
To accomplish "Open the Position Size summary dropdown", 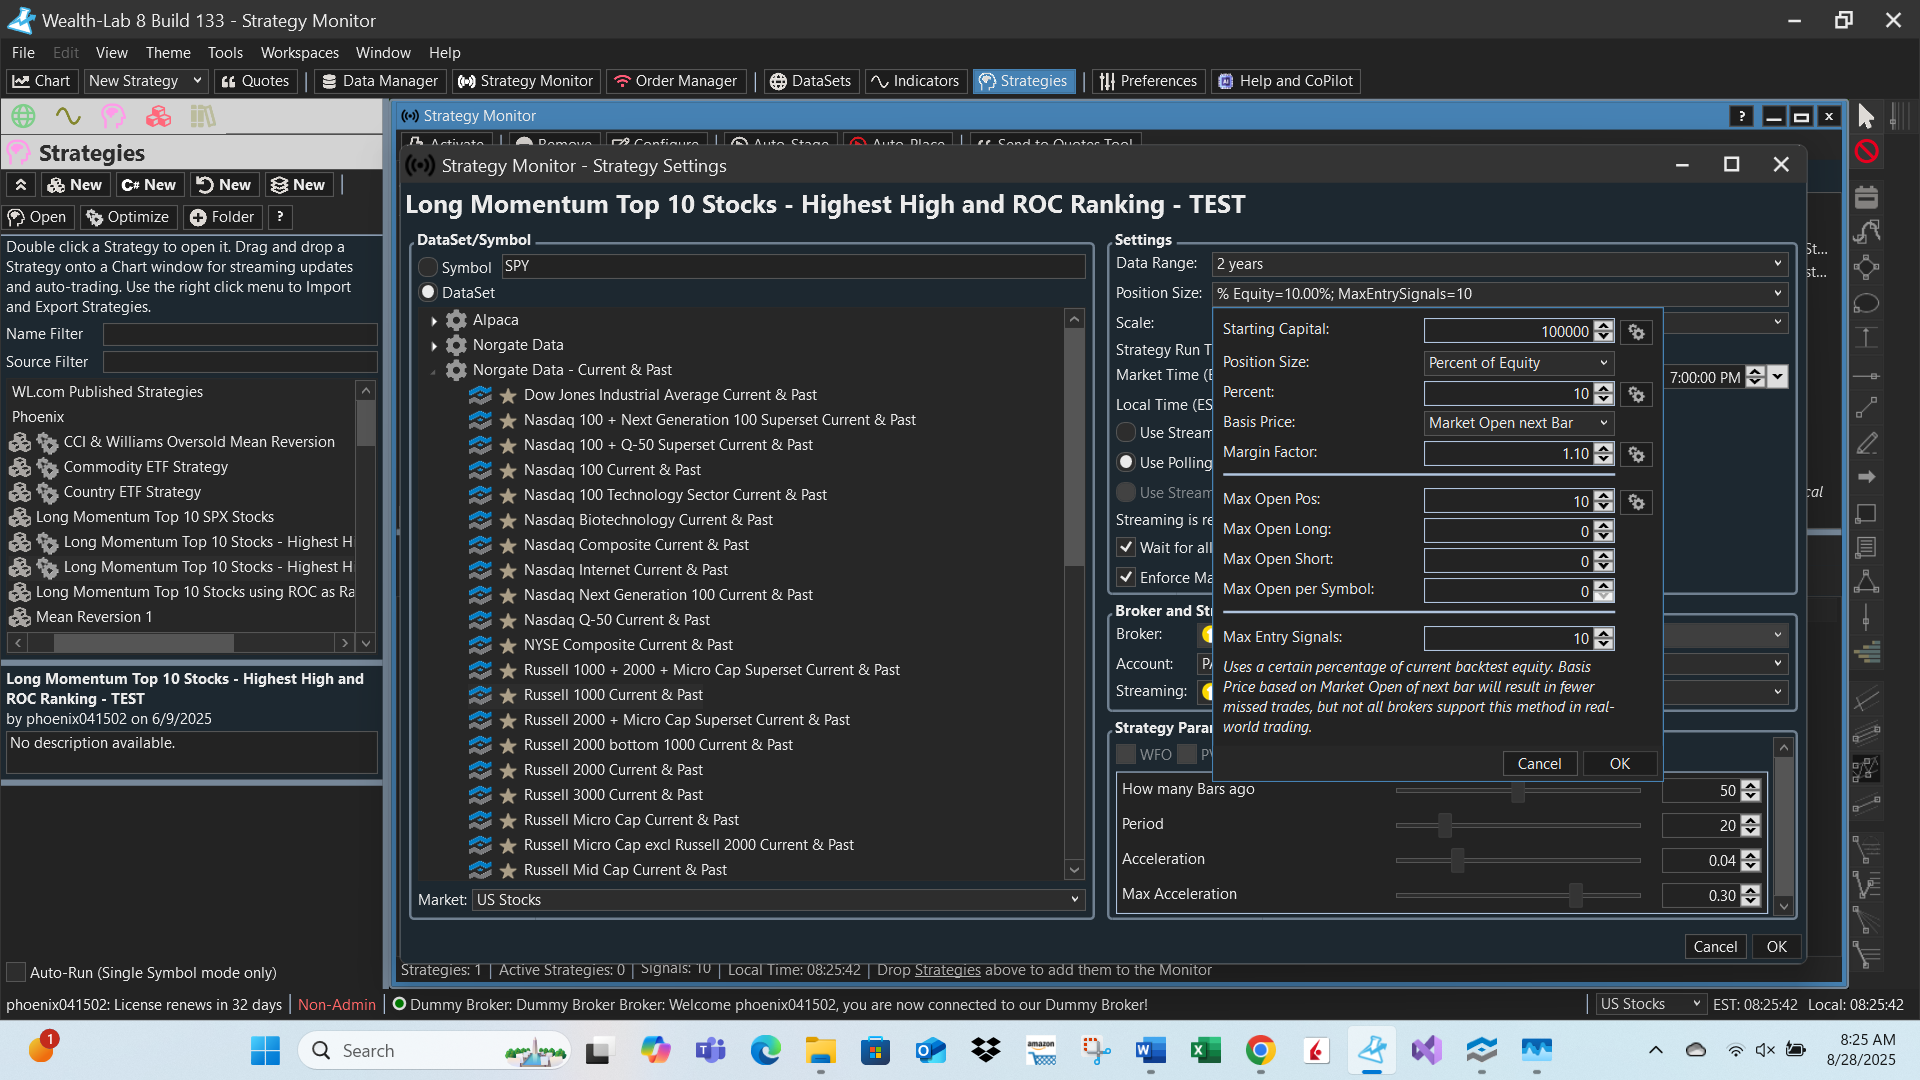I will [x=1499, y=294].
